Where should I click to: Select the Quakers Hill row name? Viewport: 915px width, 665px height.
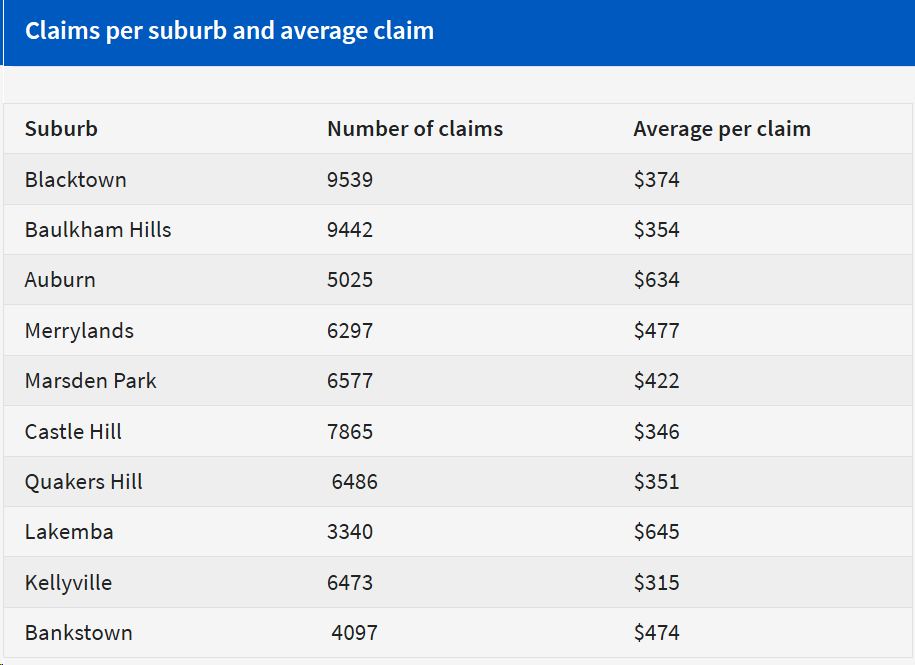click(84, 482)
